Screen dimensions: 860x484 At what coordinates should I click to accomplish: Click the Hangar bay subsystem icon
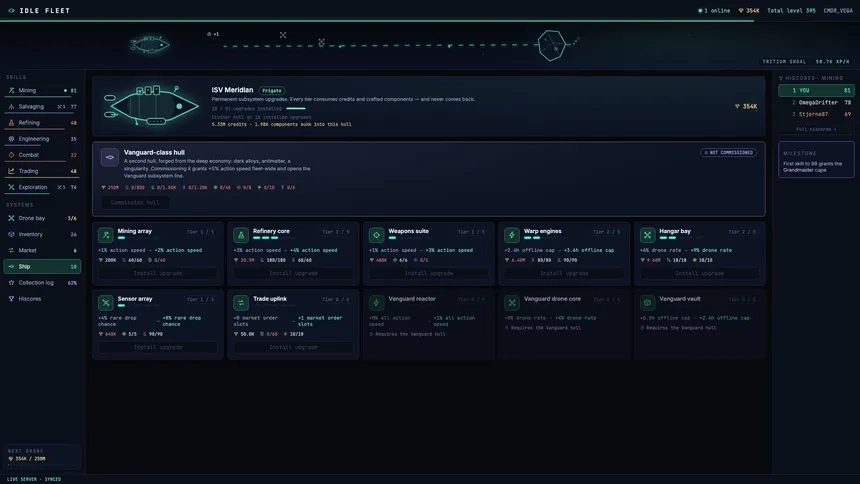point(647,235)
